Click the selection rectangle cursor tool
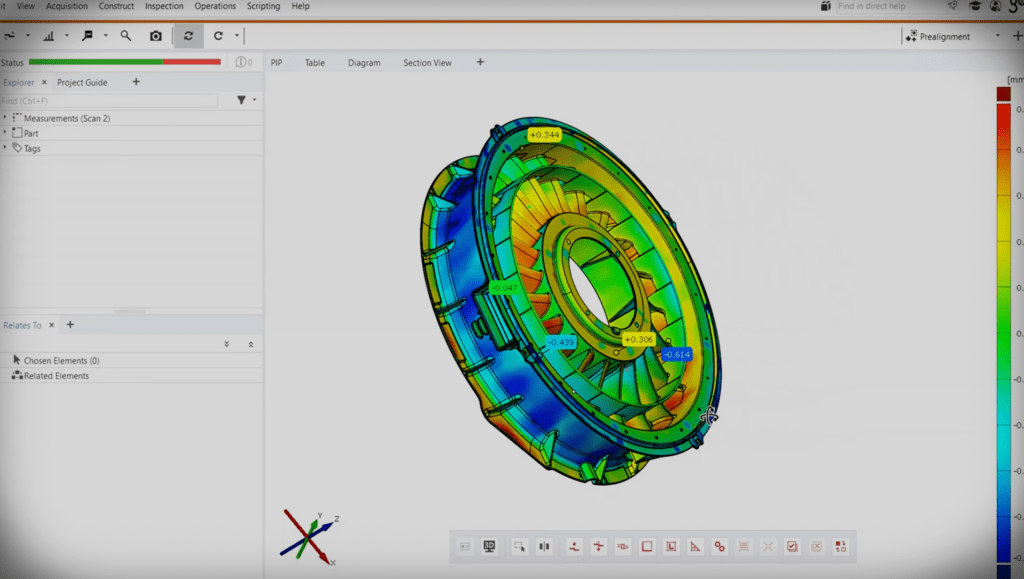The width and height of the screenshot is (1024, 579). click(519, 547)
